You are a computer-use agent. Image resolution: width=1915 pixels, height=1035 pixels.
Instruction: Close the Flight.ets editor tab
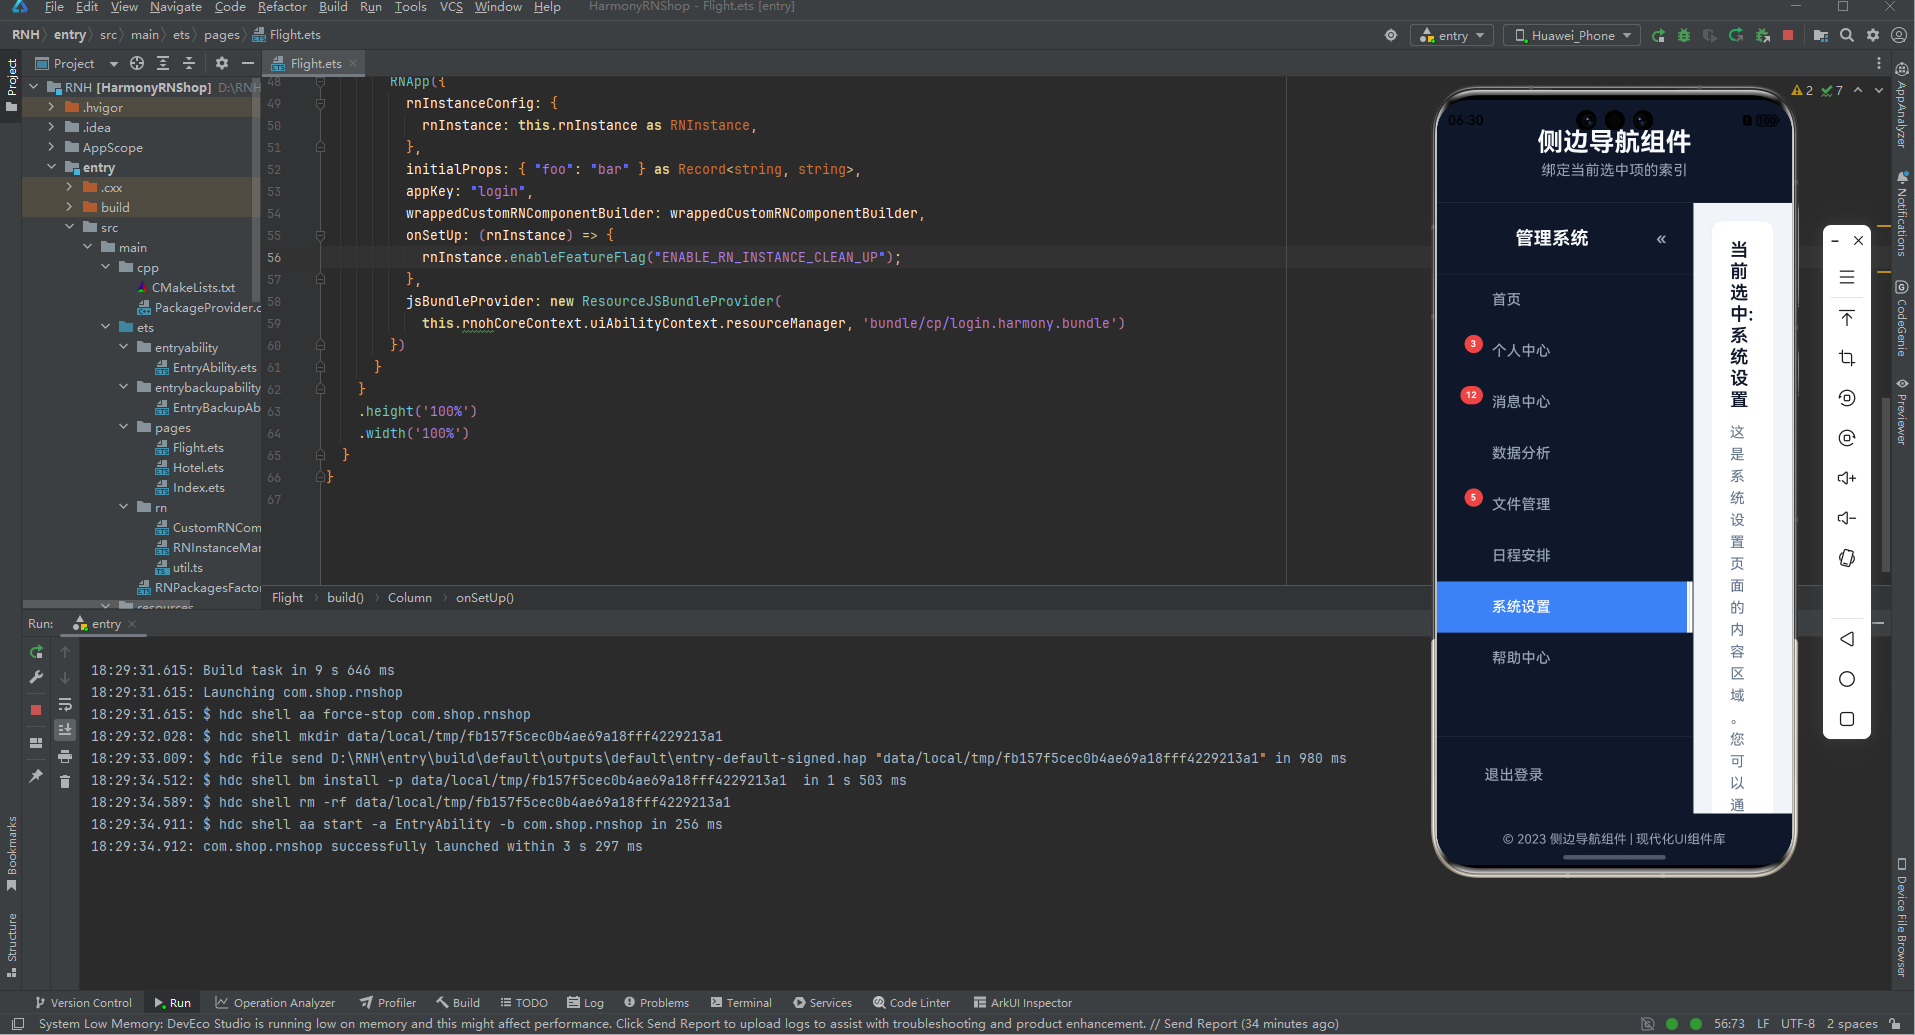tap(353, 63)
